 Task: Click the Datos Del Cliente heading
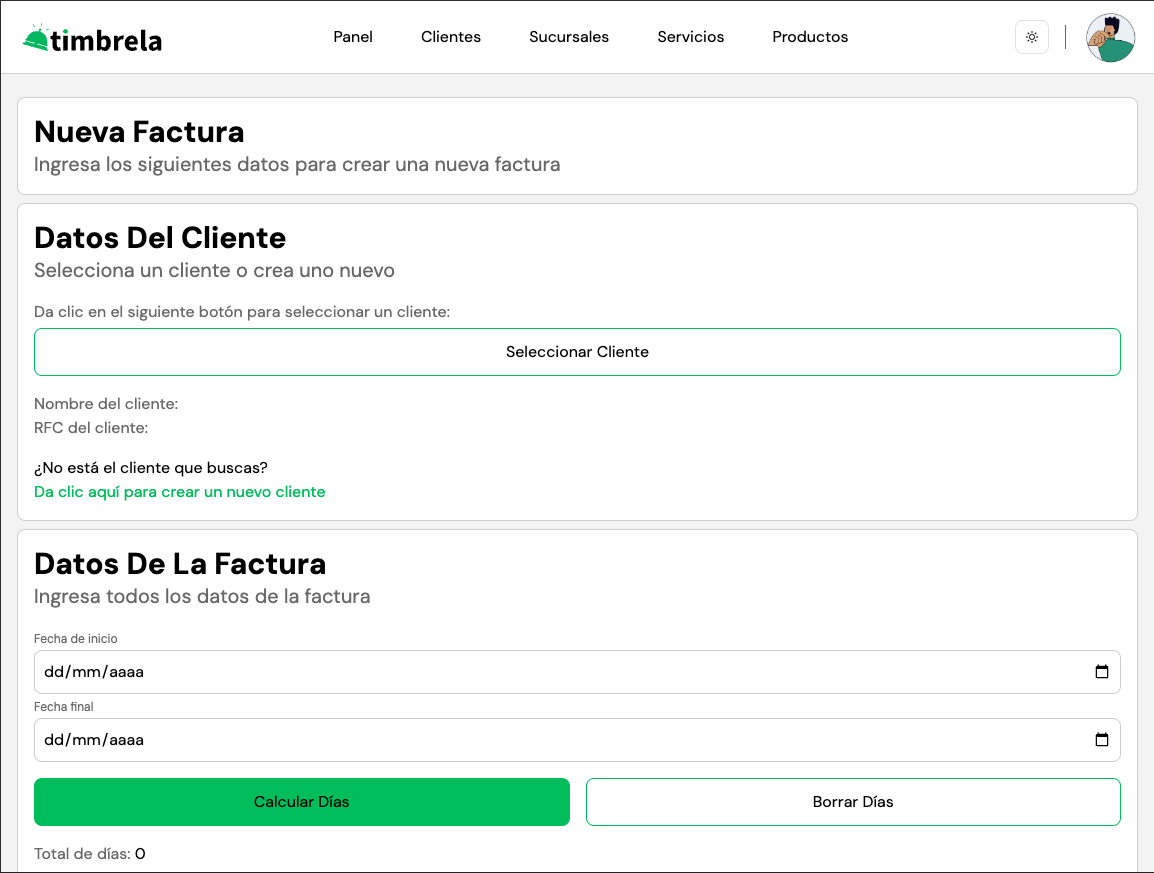tap(160, 238)
